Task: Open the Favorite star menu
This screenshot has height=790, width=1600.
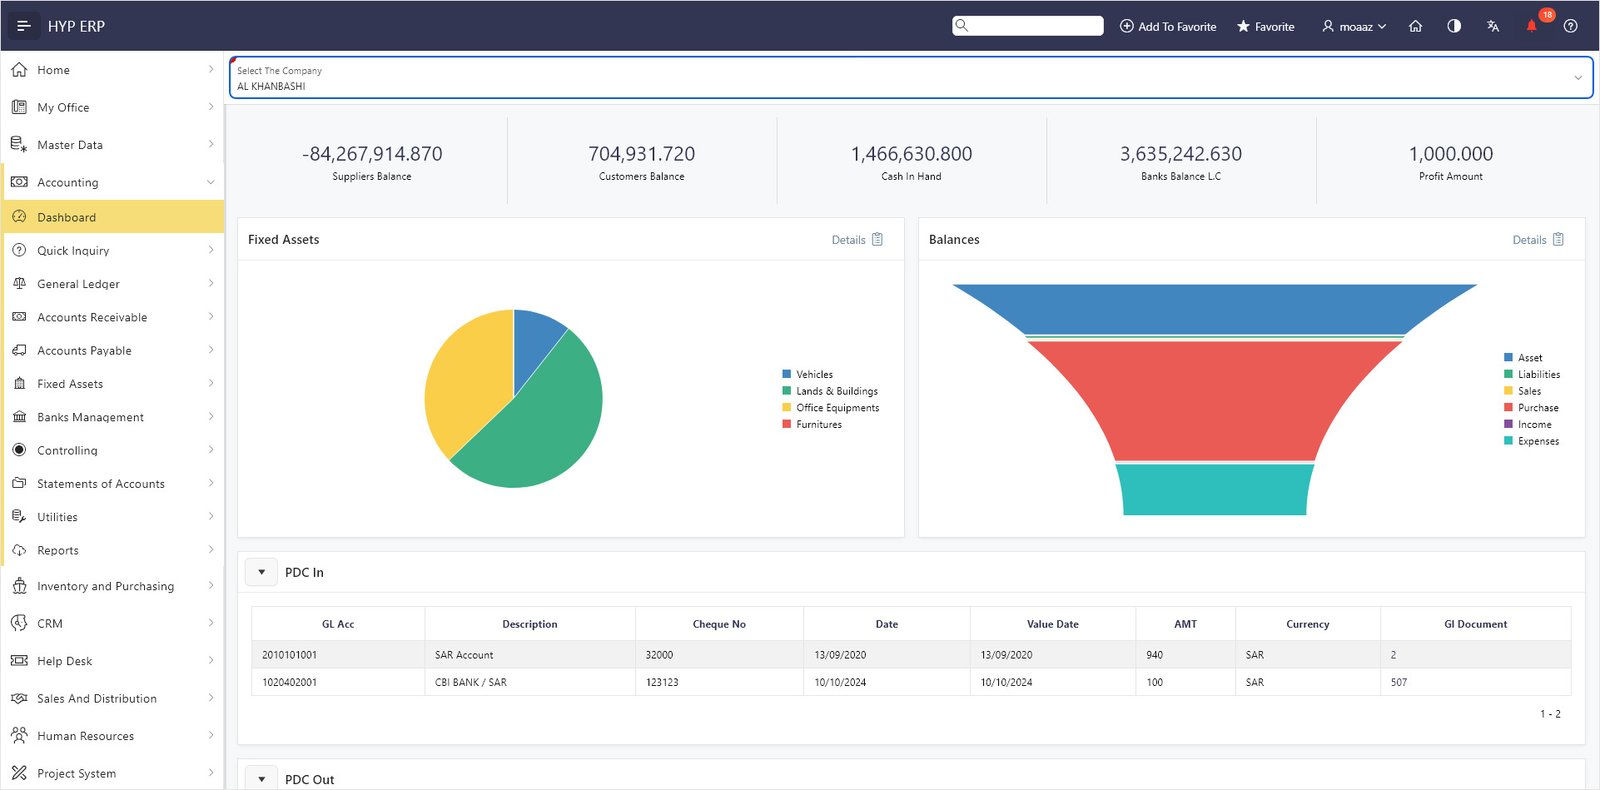Action: pos(1266,26)
